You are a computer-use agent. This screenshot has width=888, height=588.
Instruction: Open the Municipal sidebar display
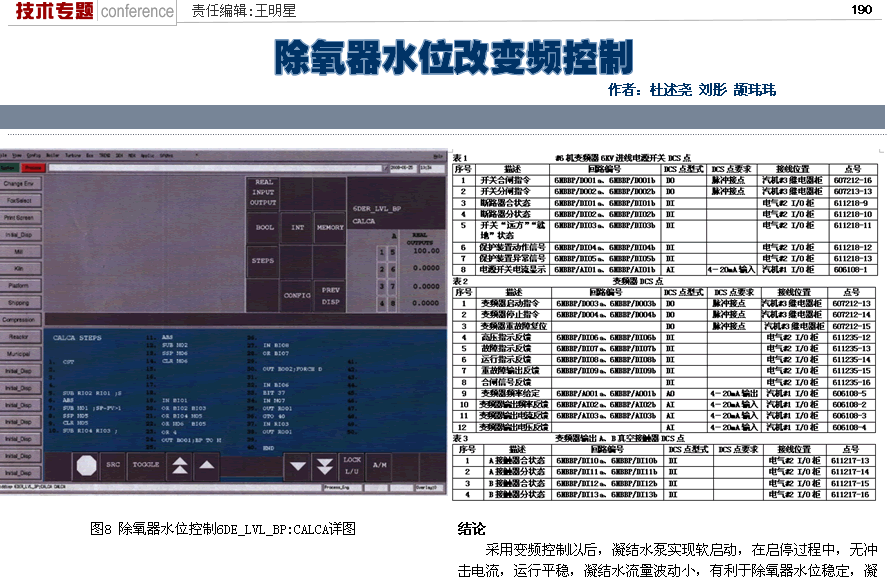coord(20,353)
